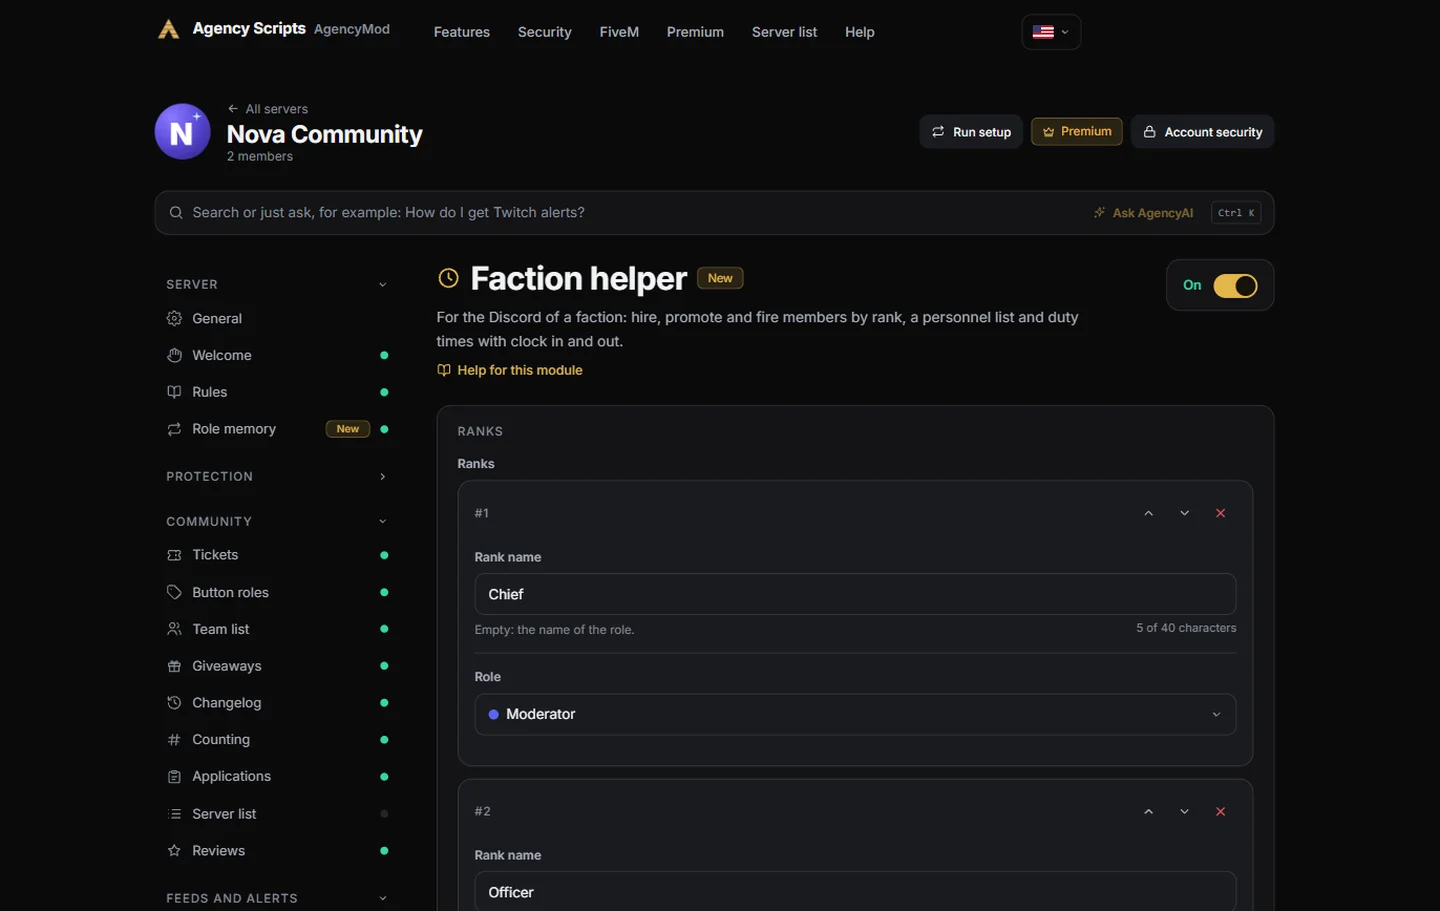Viewport: 1440px width, 911px height.
Task: Open Help for this module link
Action: pyautogui.click(x=510, y=370)
